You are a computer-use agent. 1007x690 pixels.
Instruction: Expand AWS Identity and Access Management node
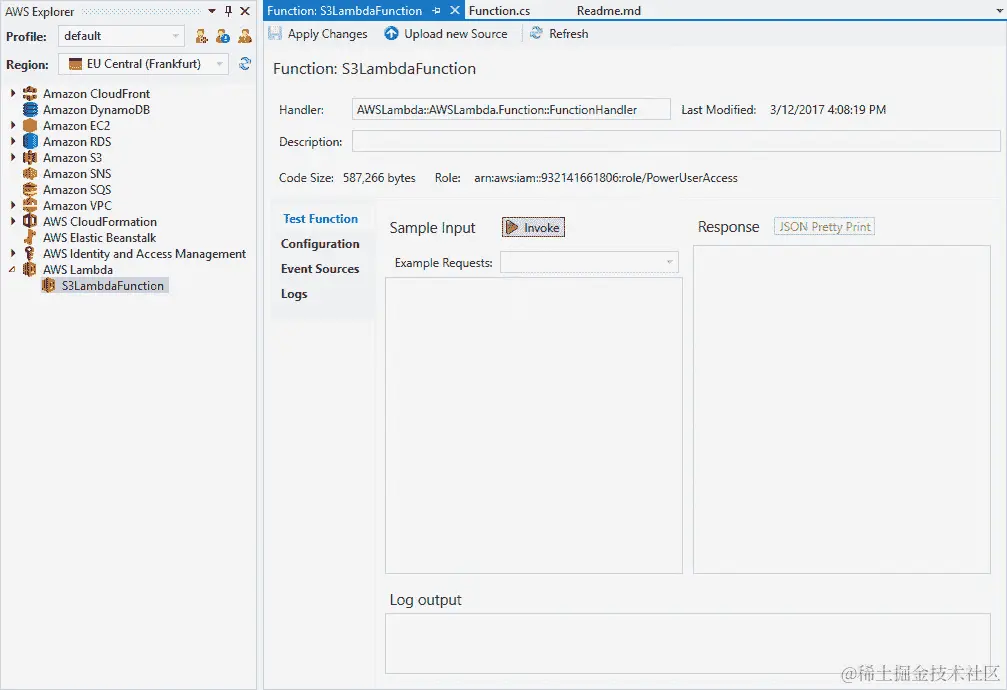click(13, 254)
